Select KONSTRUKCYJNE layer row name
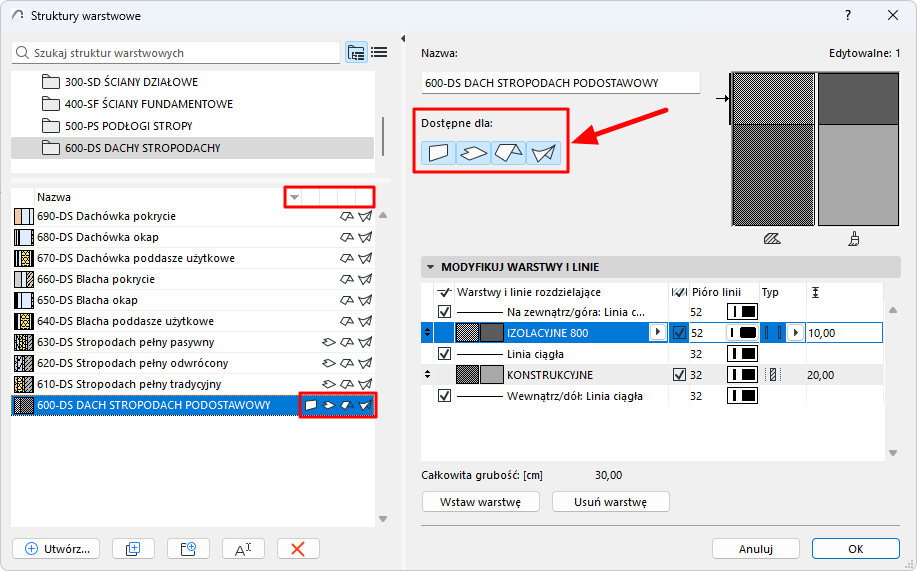Screen dimensions: 917x571 [550, 375]
